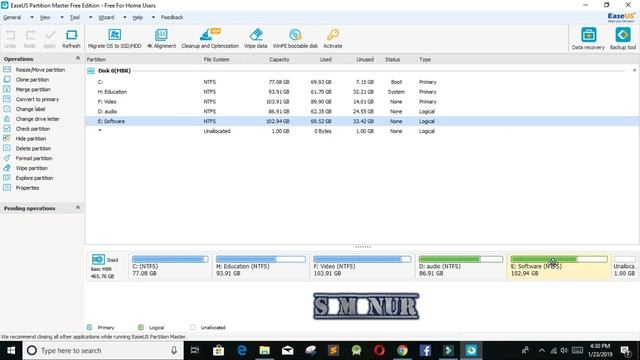
Task: Create WinPE bootable disk
Action: click(295, 39)
